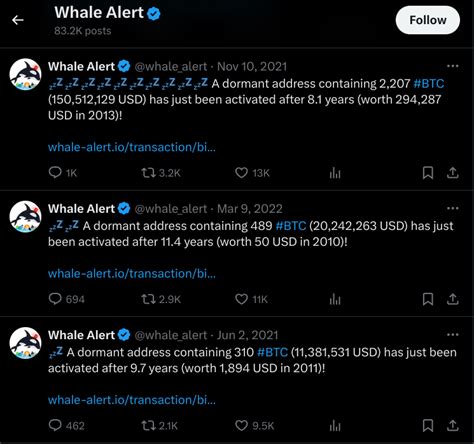Select the #BTC hashtag in the 489 BTC post

291,226
